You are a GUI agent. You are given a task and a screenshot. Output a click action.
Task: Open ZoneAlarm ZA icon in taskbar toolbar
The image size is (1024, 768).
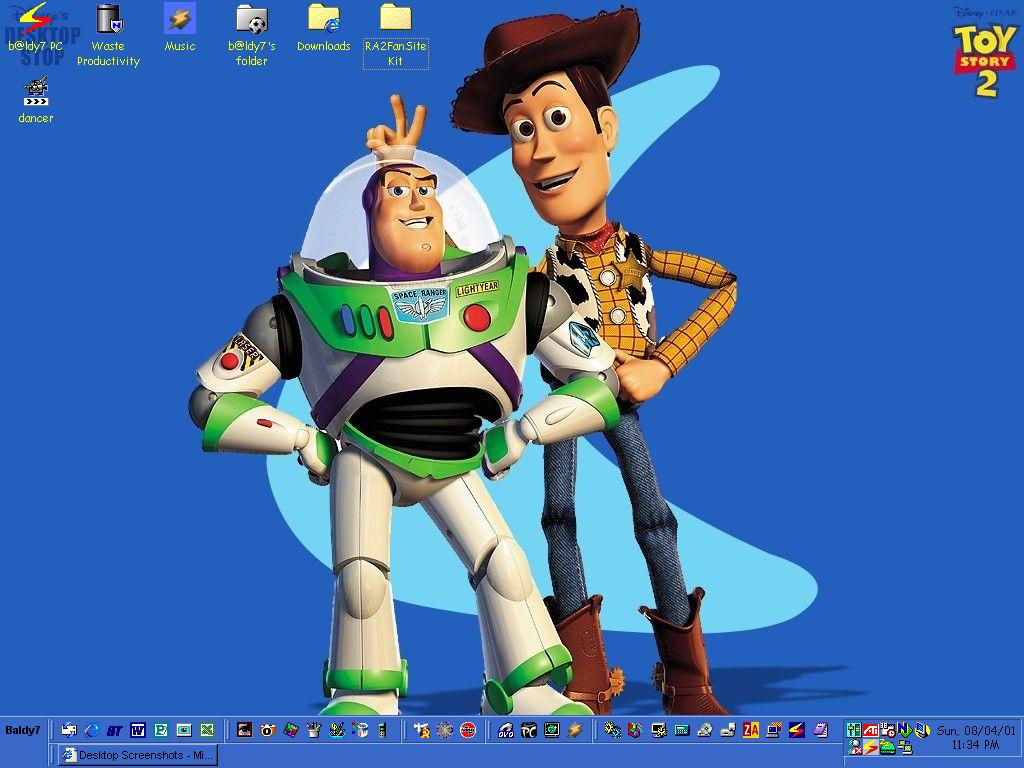click(751, 730)
